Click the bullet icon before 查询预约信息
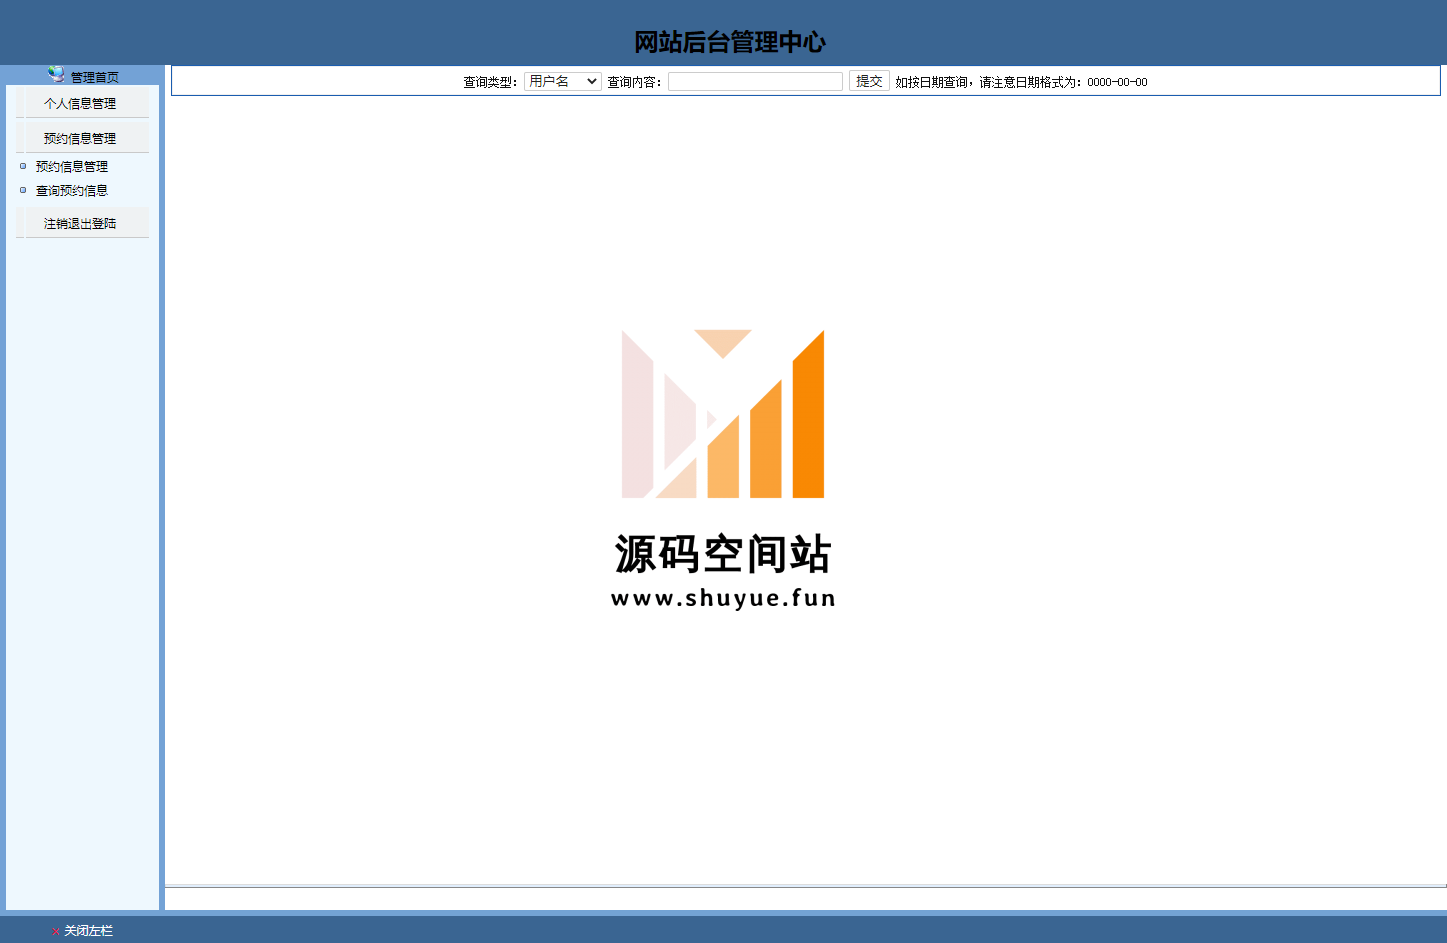The height and width of the screenshot is (943, 1447). [23, 190]
